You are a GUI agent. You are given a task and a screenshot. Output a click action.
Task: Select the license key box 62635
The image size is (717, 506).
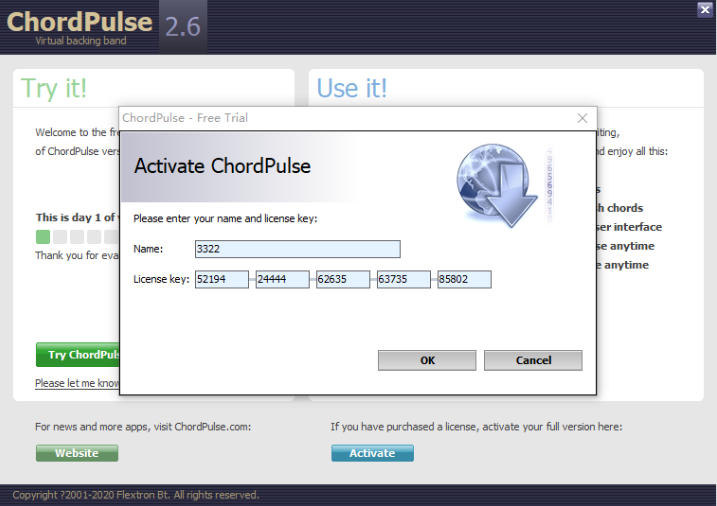(343, 279)
